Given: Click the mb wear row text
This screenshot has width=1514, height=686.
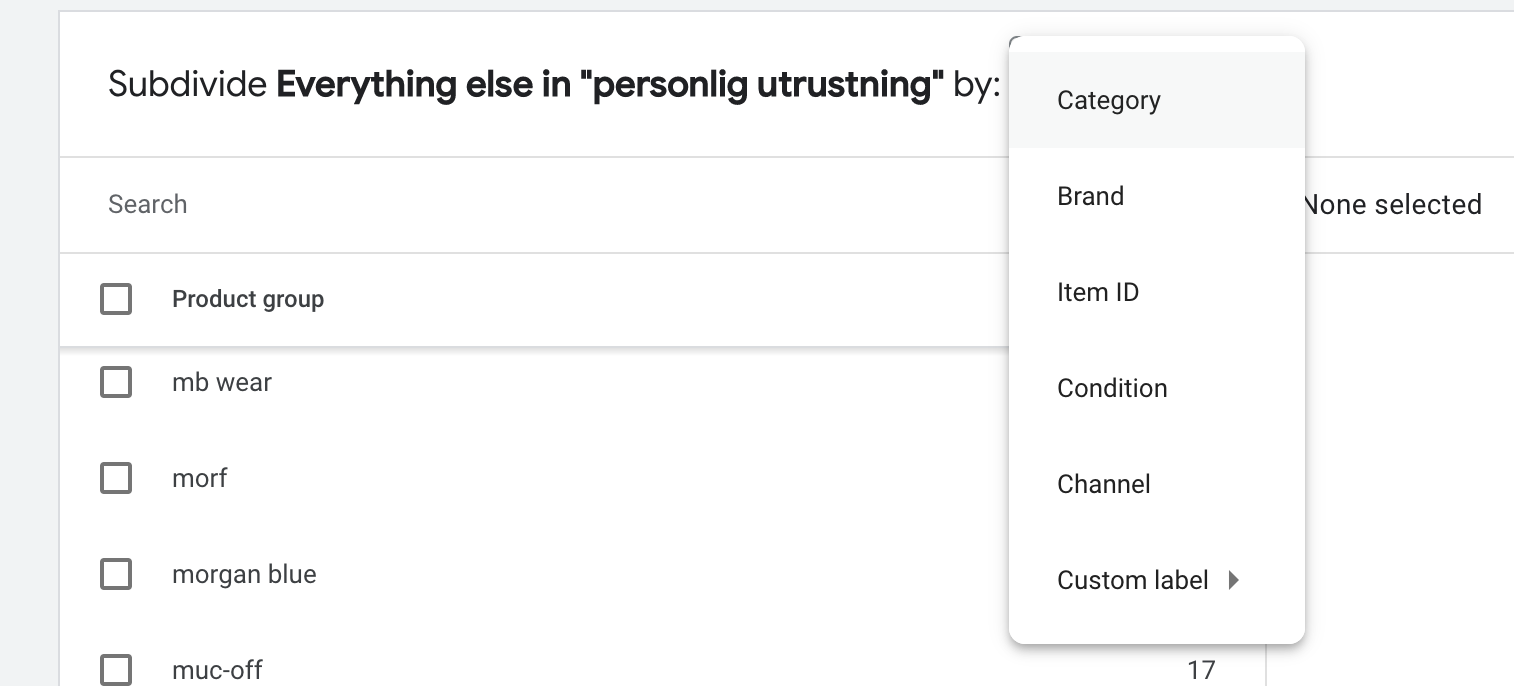Looking at the screenshot, I should point(221,383).
